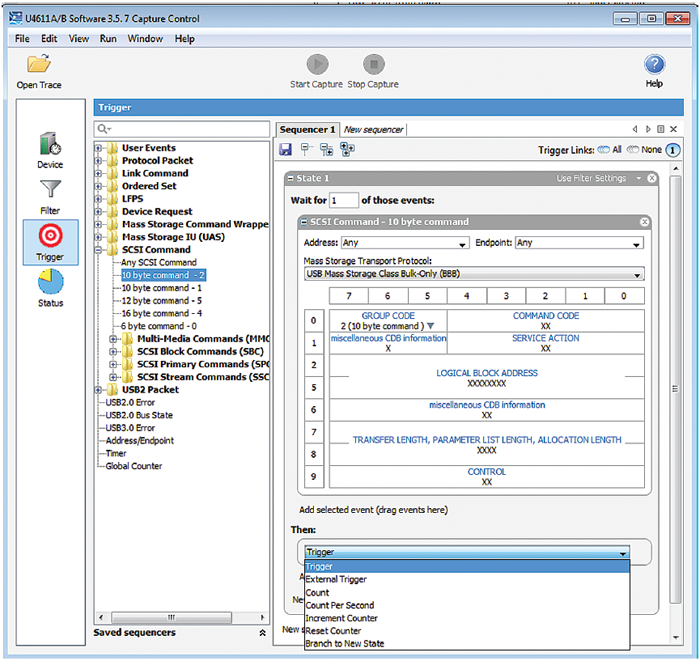This screenshot has height=661, width=700.
Task: Click the Start Capture play icon
Action: [x=317, y=64]
